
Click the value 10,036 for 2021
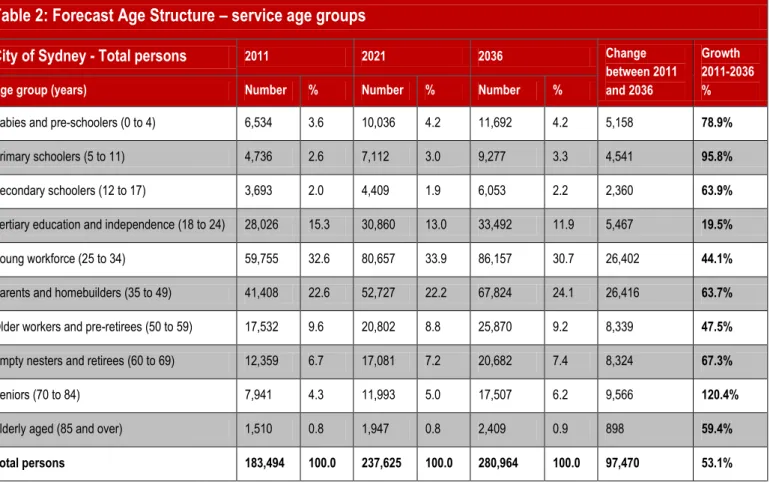[378, 123]
